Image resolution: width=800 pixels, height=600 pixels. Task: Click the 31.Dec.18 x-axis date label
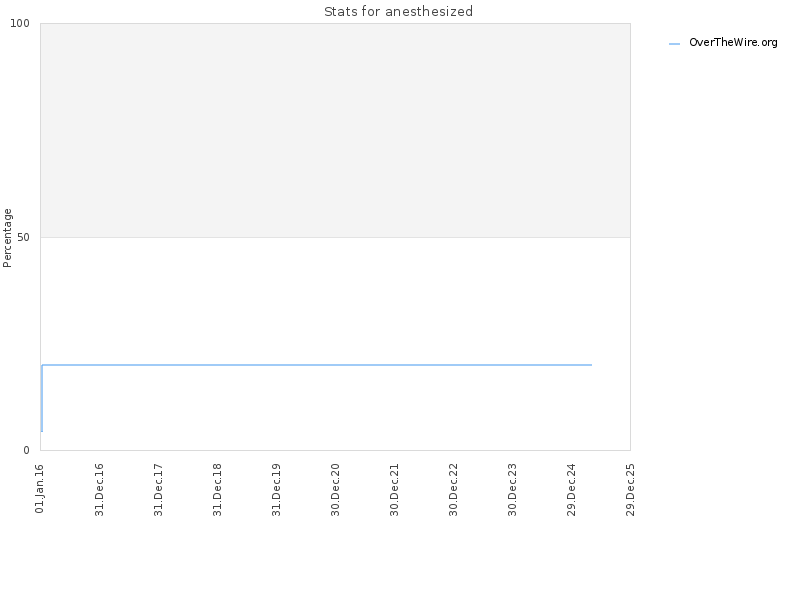coord(217,490)
